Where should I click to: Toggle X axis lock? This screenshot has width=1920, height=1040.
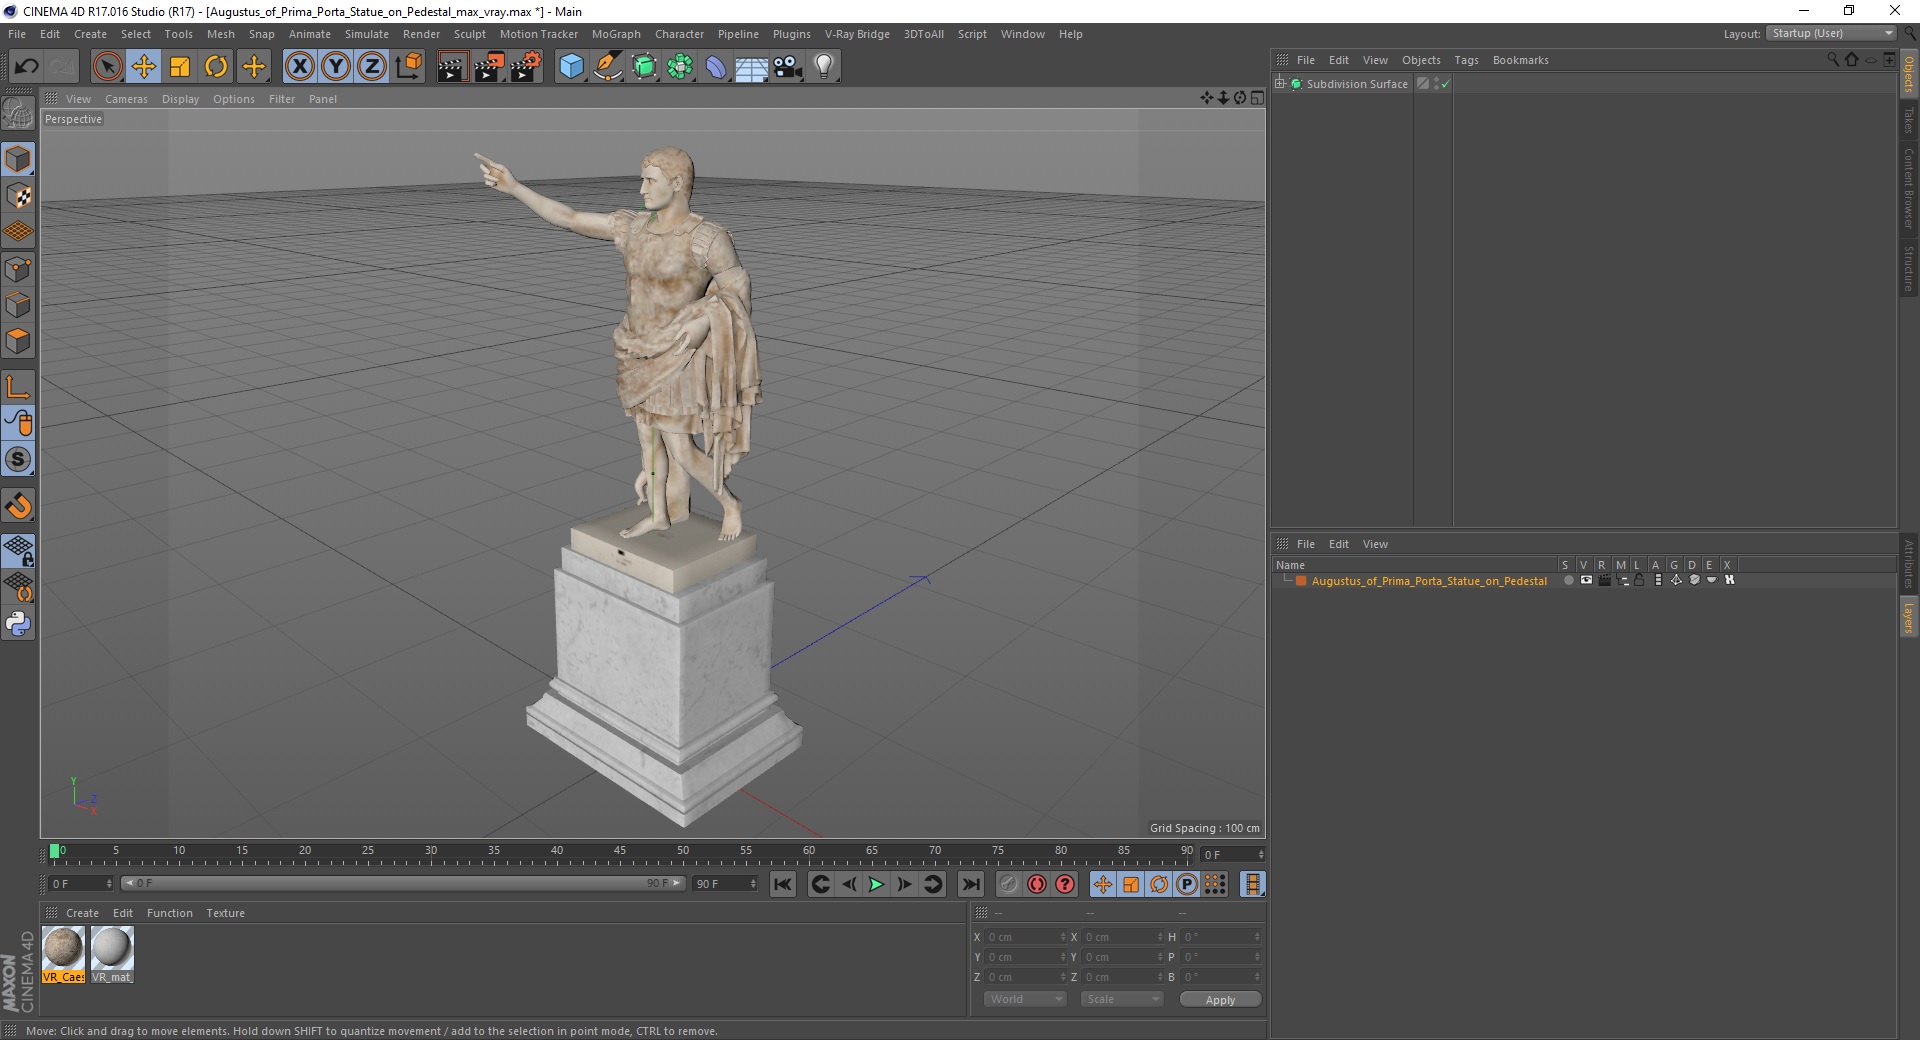click(x=299, y=67)
